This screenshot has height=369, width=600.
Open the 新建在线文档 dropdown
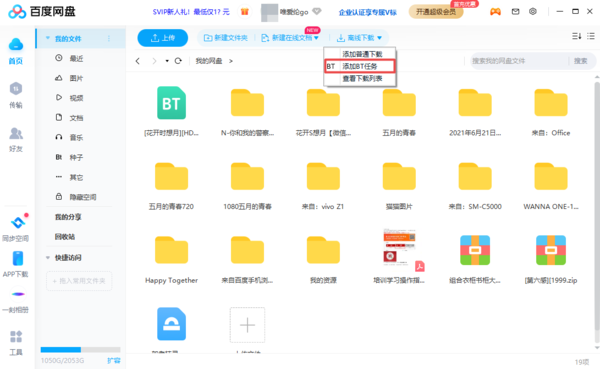coord(290,38)
